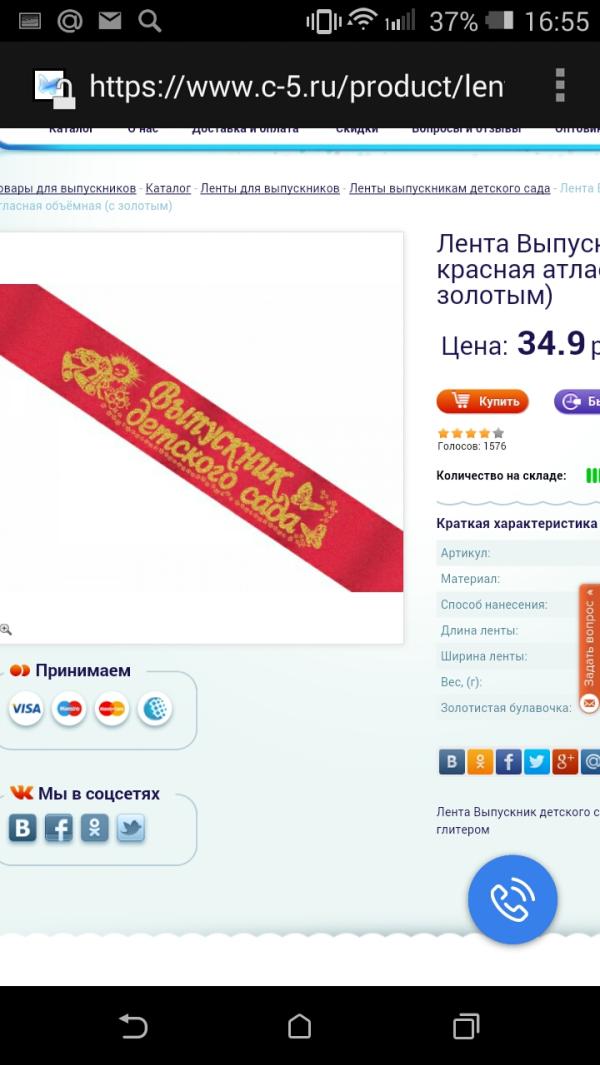
Task: Open browser three-dot overflow menu
Action: [560, 86]
